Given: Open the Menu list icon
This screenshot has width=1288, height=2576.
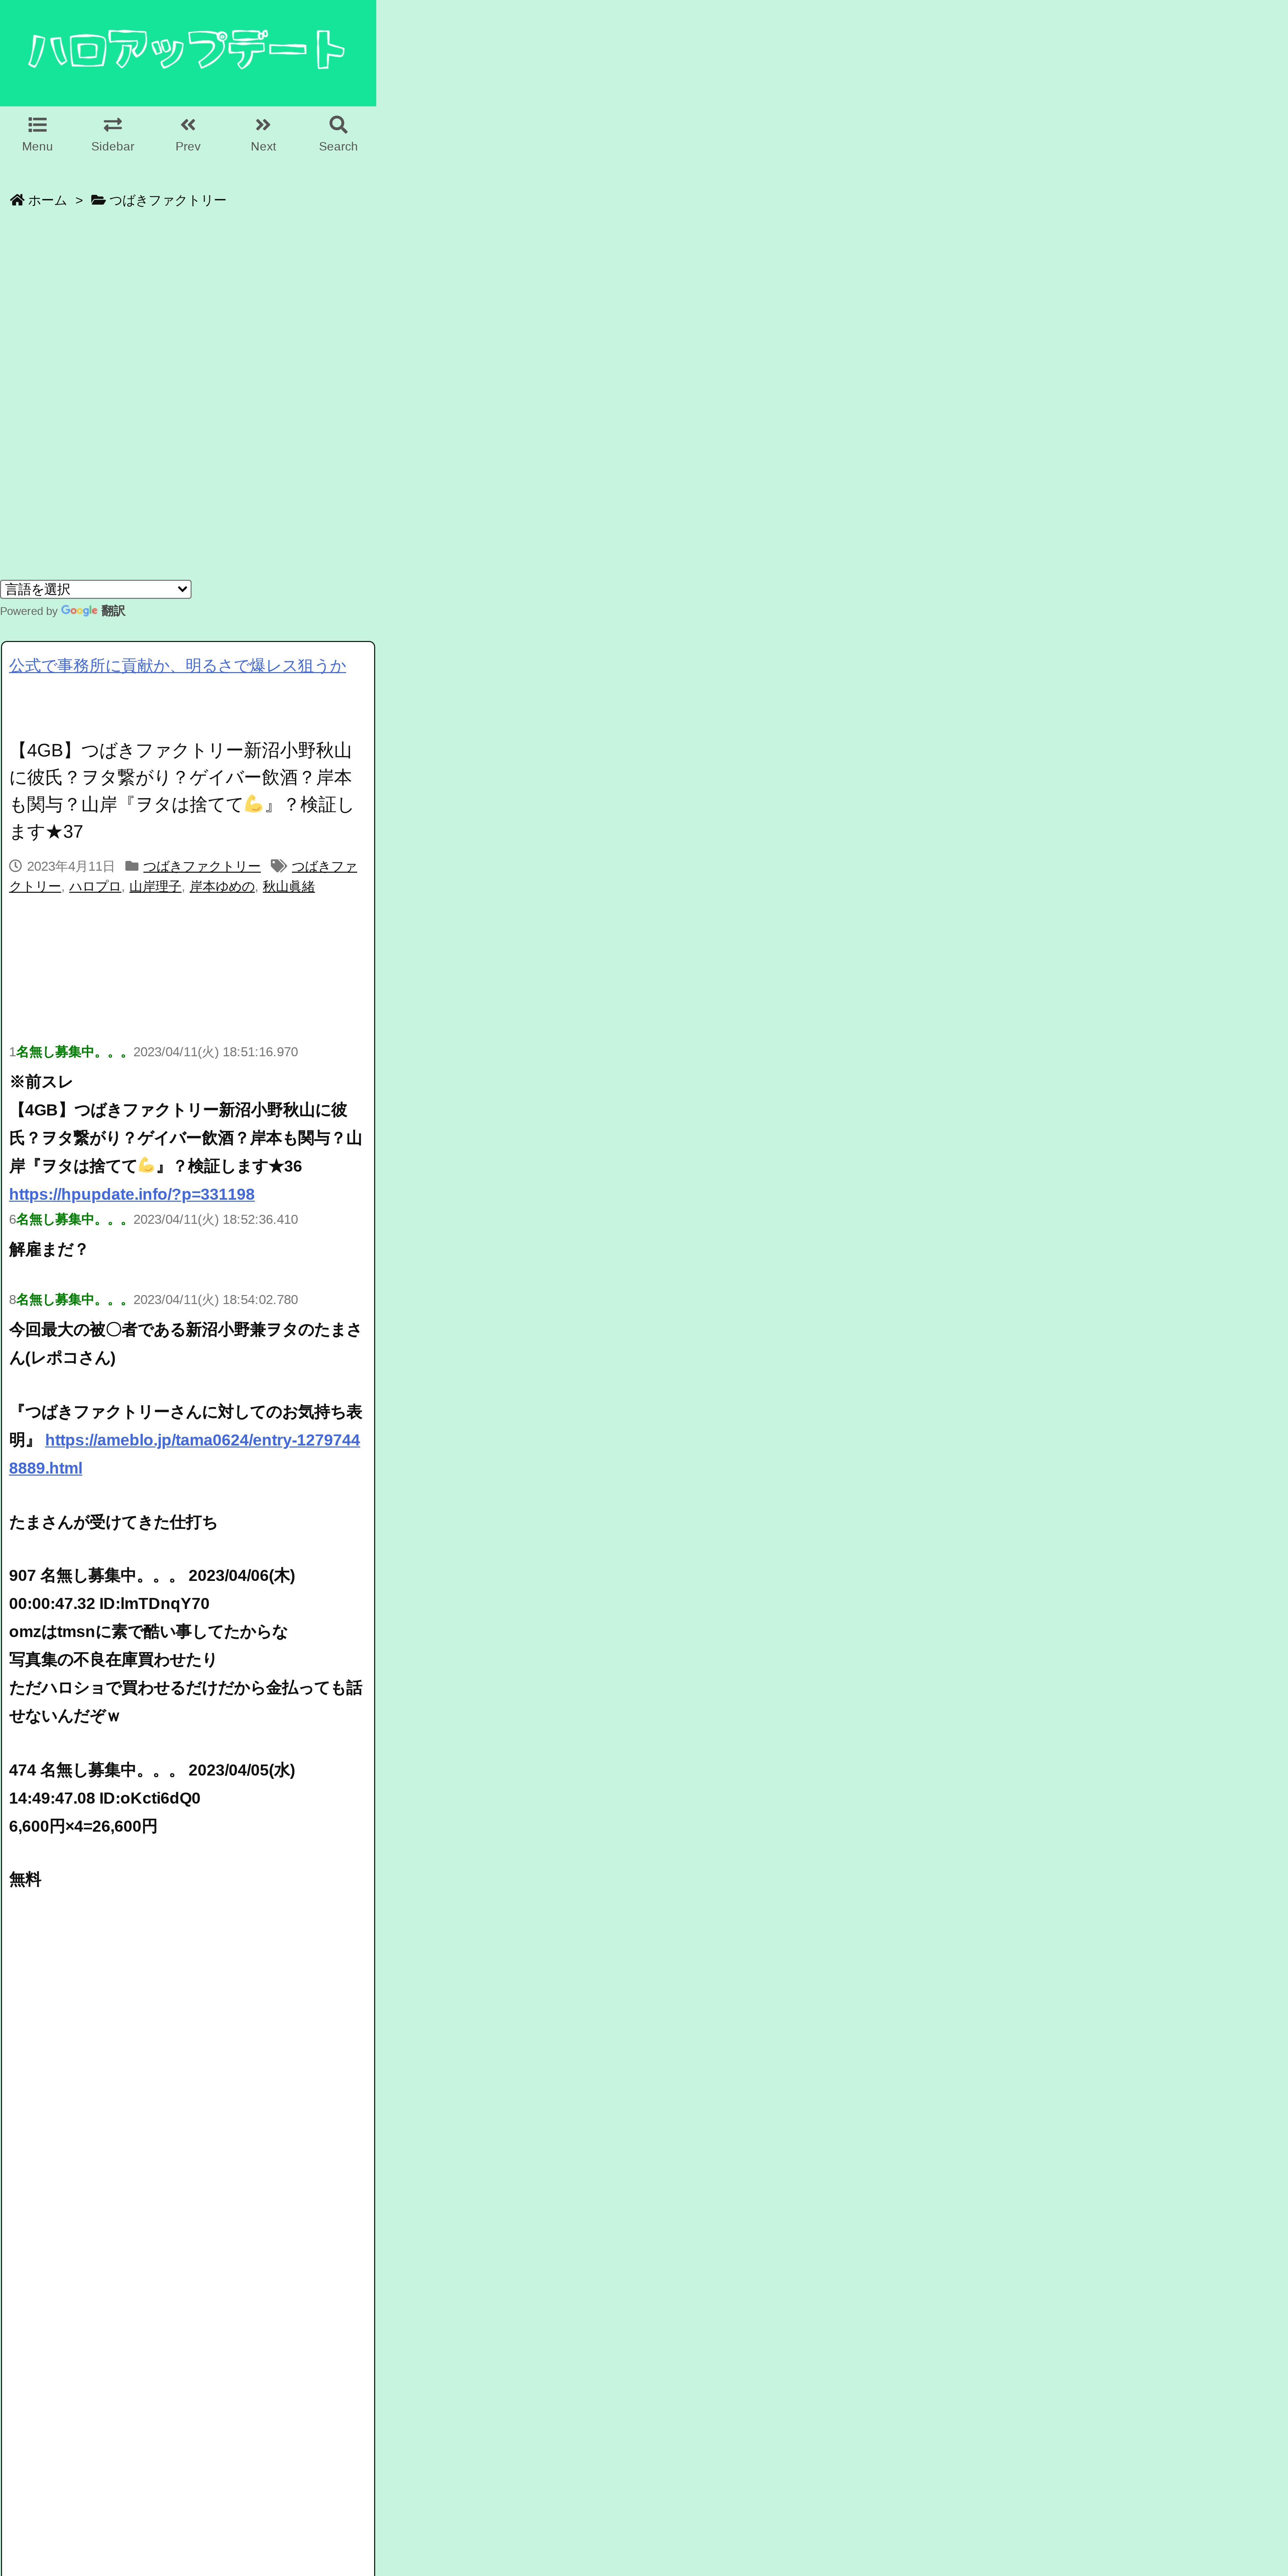Looking at the screenshot, I should [x=37, y=125].
